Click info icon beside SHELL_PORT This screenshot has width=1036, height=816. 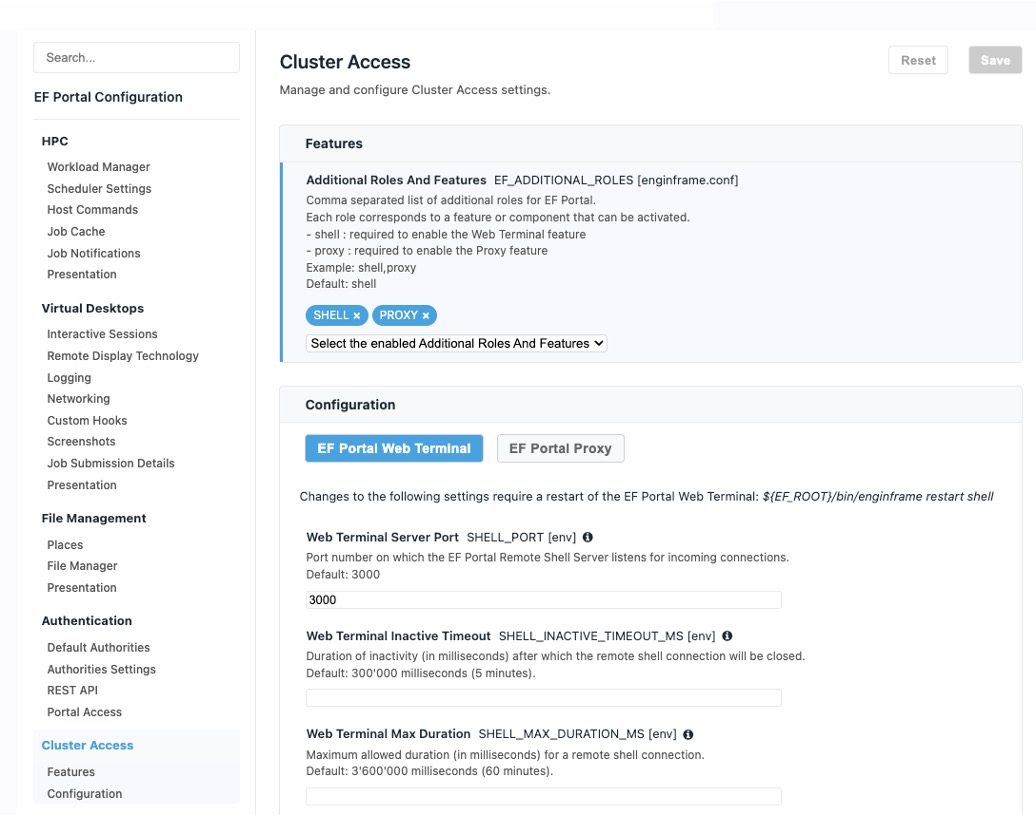tap(588, 537)
